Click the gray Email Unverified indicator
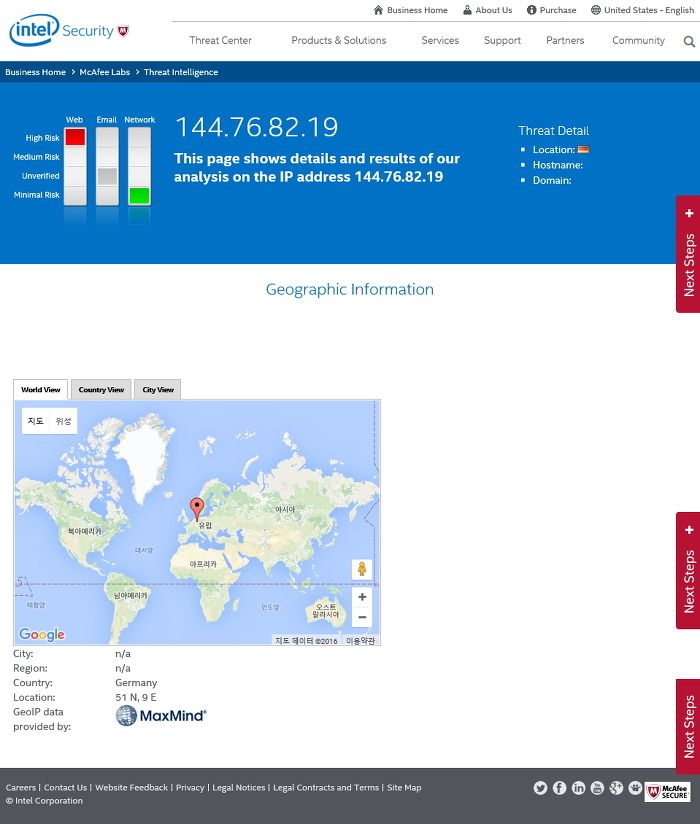Image resolution: width=700 pixels, height=824 pixels. (x=107, y=176)
